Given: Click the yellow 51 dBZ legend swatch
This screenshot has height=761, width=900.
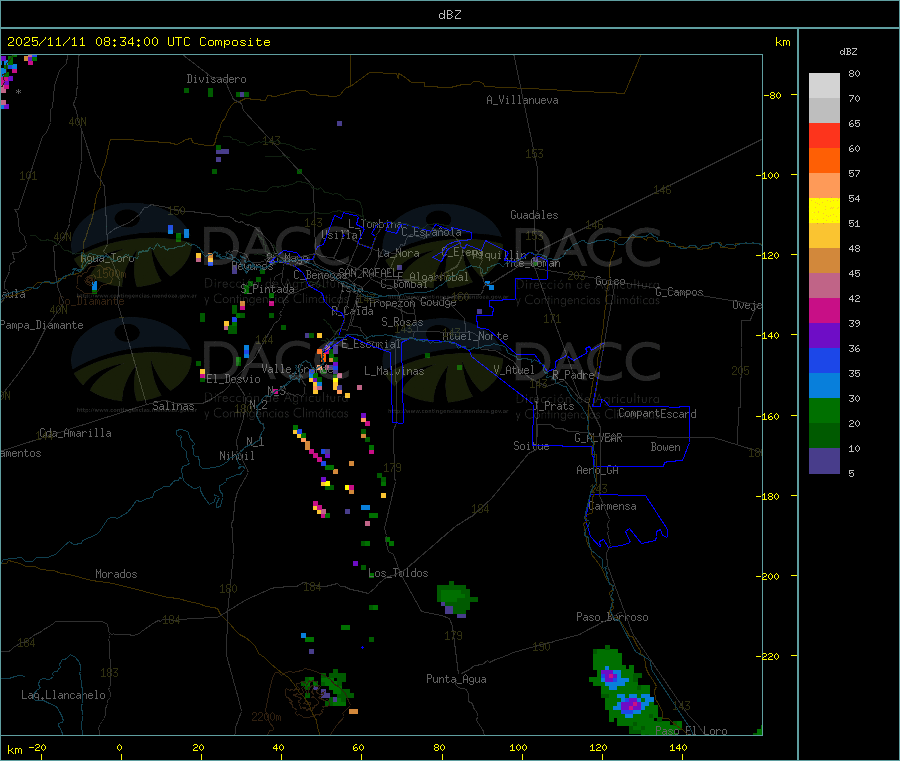Looking at the screenshot, I should point(824,211).
